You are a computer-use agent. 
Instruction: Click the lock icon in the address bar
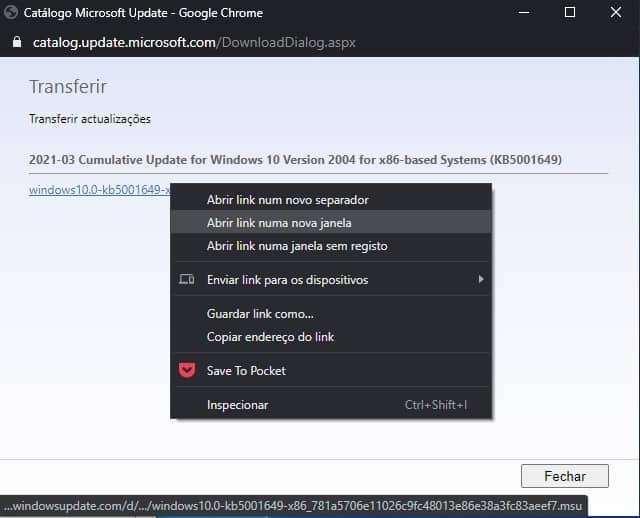pyautogui.click(x=17, y=42)
